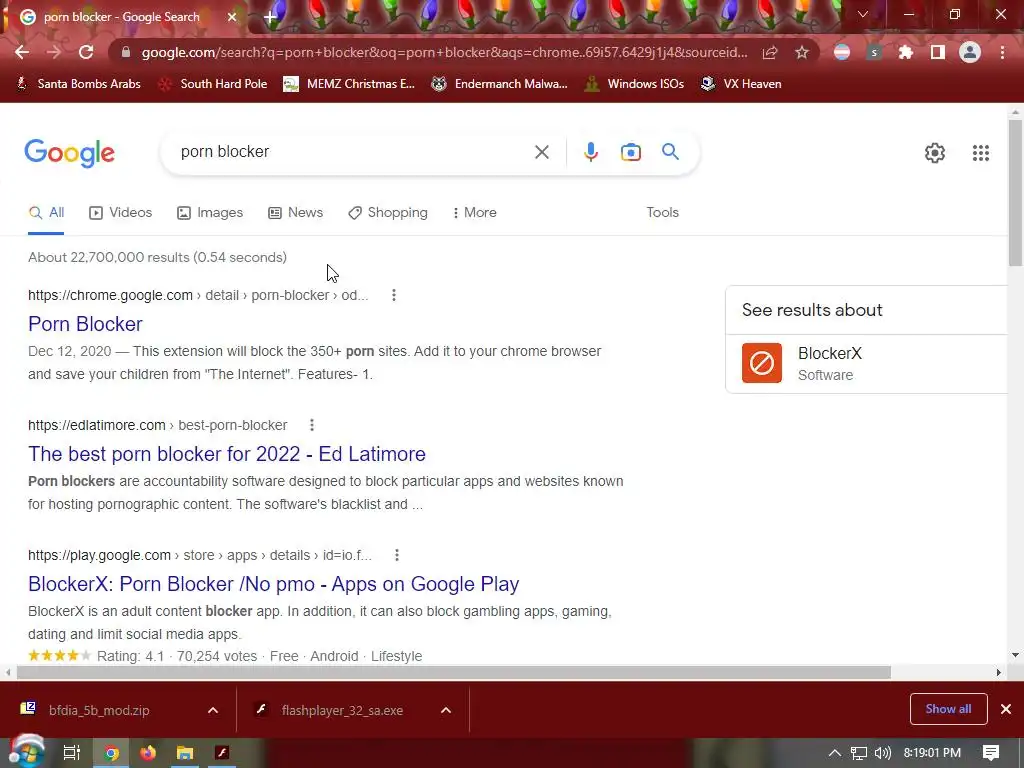Open the action center notifications
1024x768 pixels.
point(991,753)
